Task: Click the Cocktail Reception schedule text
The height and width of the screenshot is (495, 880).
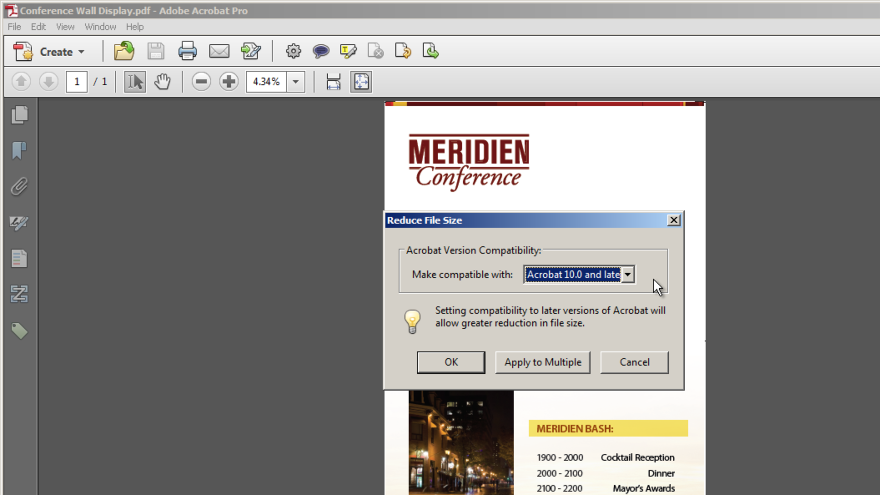Action: point(638,457)
